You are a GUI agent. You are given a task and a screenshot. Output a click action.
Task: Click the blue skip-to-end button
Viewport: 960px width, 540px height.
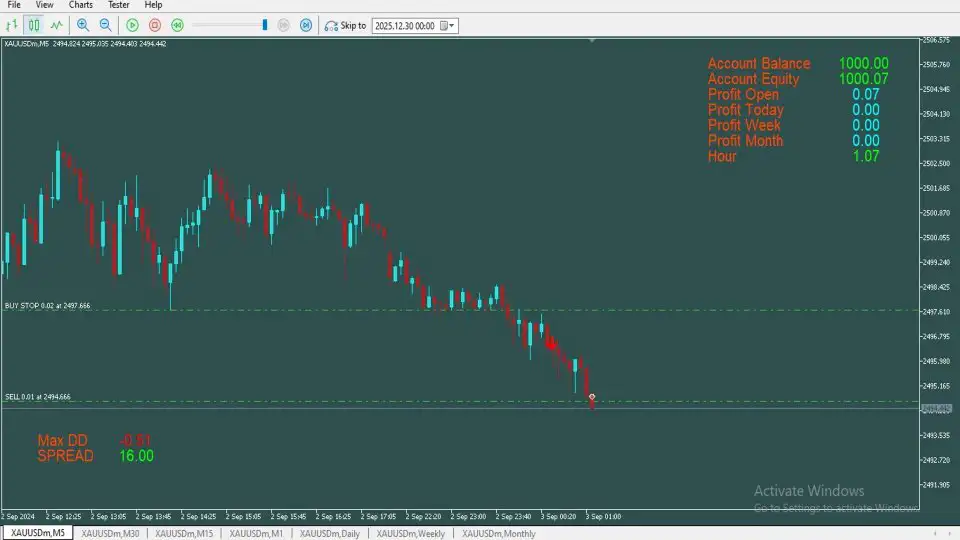click(306, 25)
